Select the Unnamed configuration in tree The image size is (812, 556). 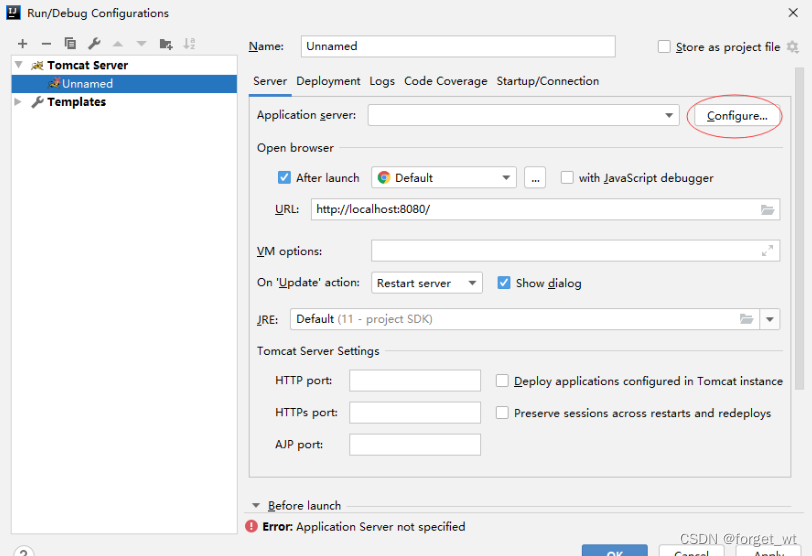[x=124, y=84]
